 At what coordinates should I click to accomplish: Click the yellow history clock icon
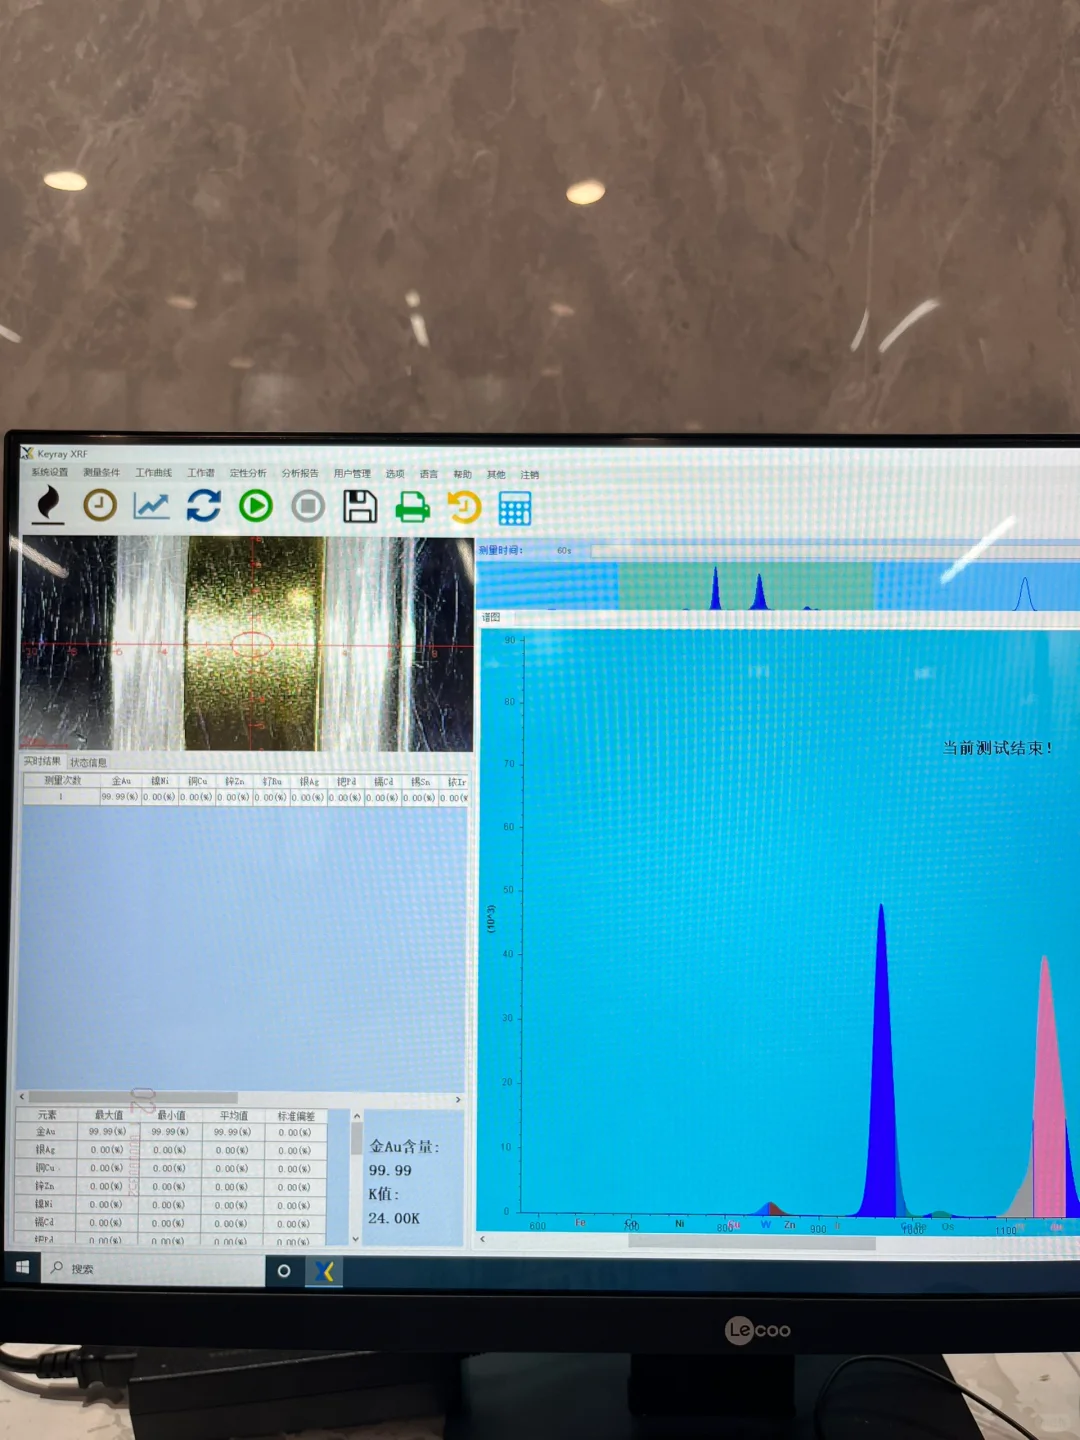[464, 508]
